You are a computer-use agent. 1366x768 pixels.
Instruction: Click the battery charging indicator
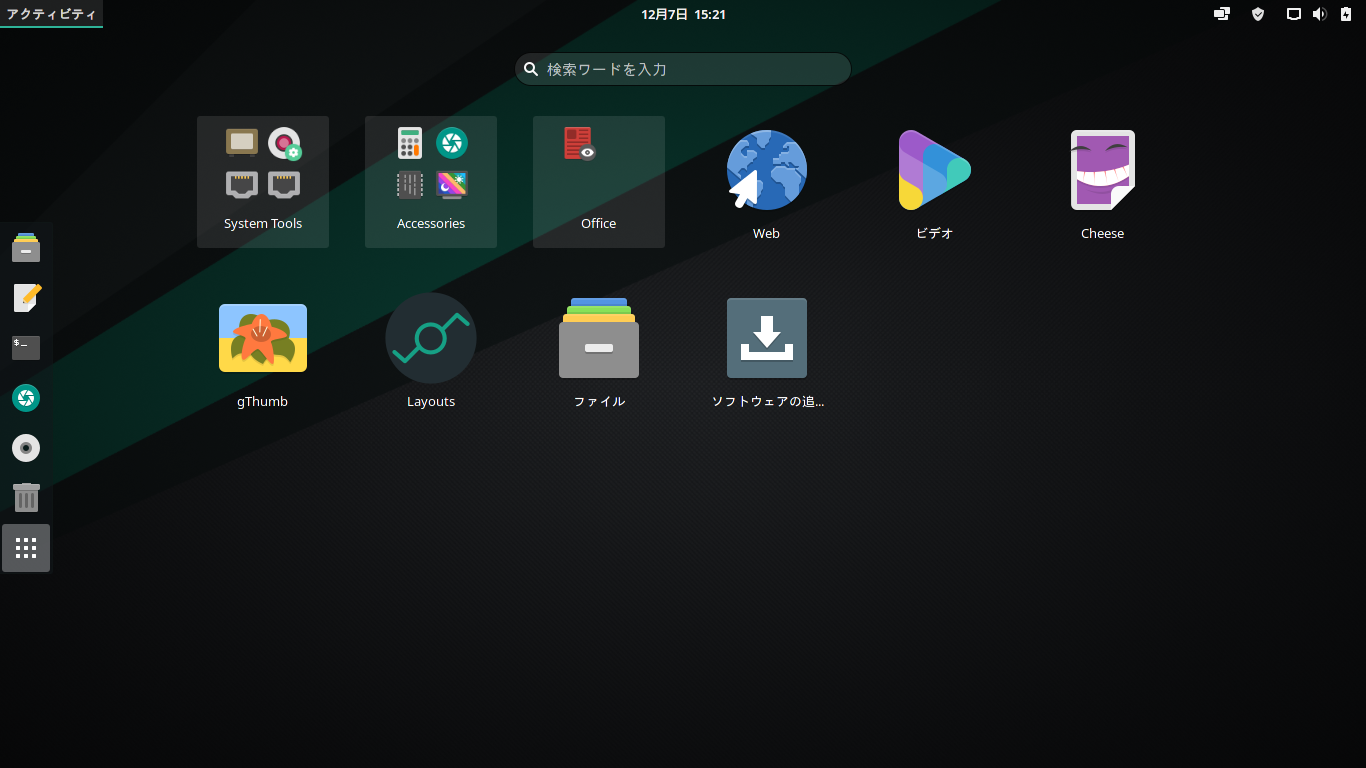tap(1346, 14)
